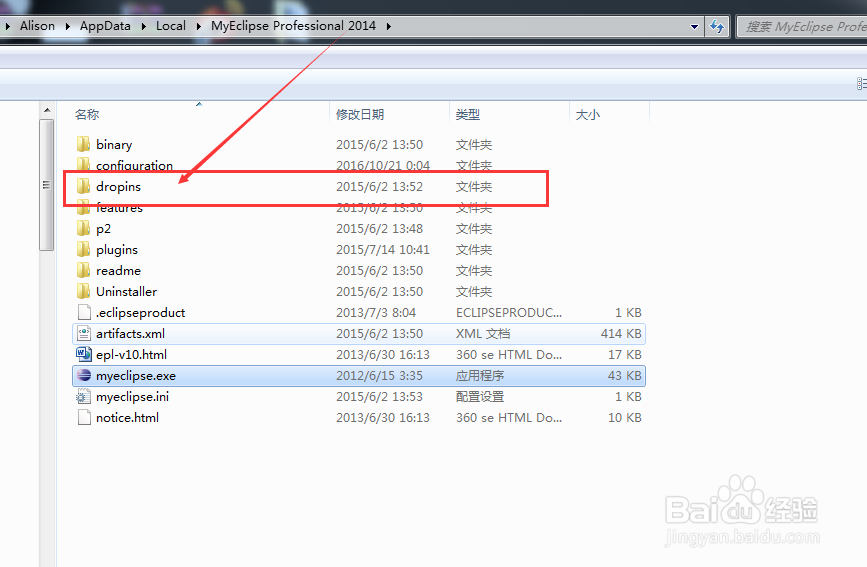Select the file name epl-v10.html

131,355
